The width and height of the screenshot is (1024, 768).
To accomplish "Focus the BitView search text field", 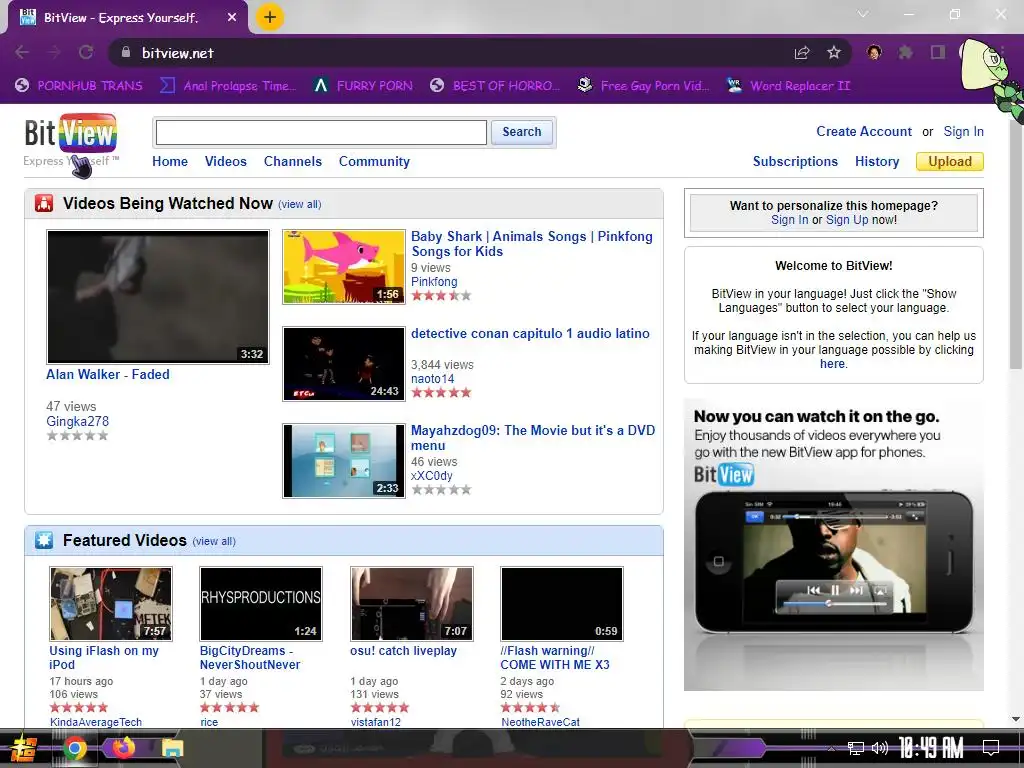I will 321,133.
